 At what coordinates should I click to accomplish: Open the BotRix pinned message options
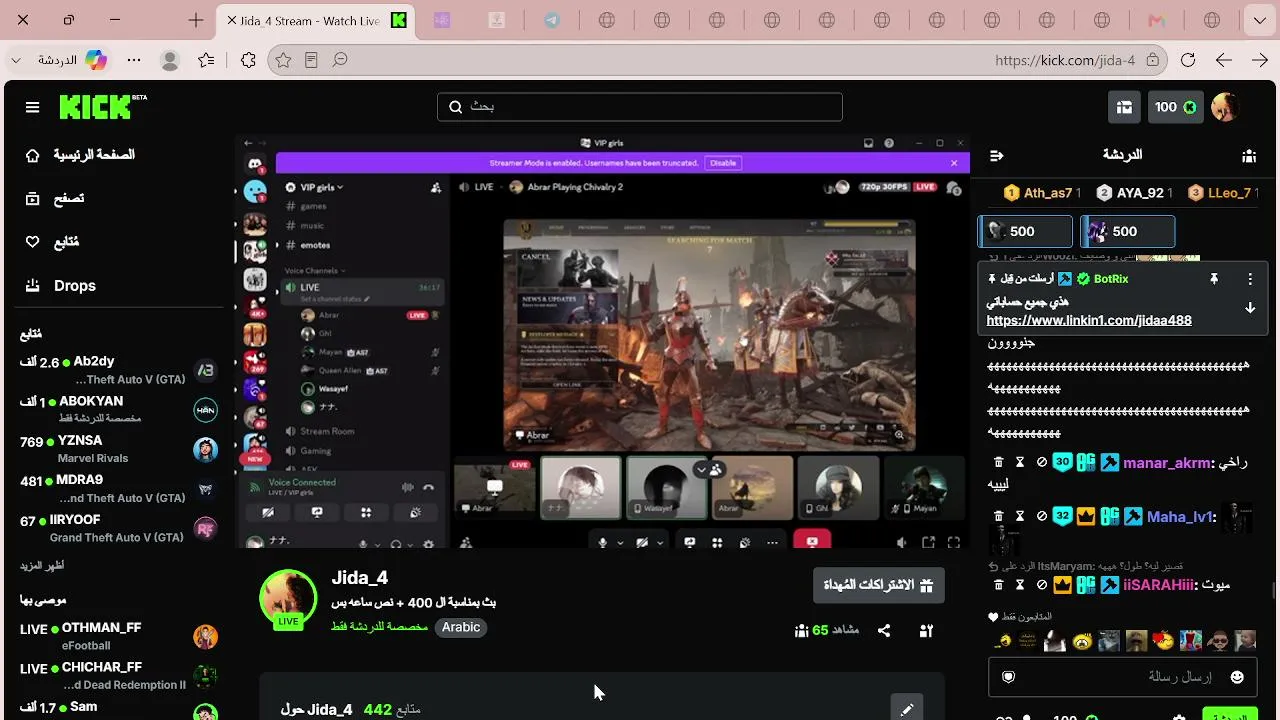pos(1250,279)
